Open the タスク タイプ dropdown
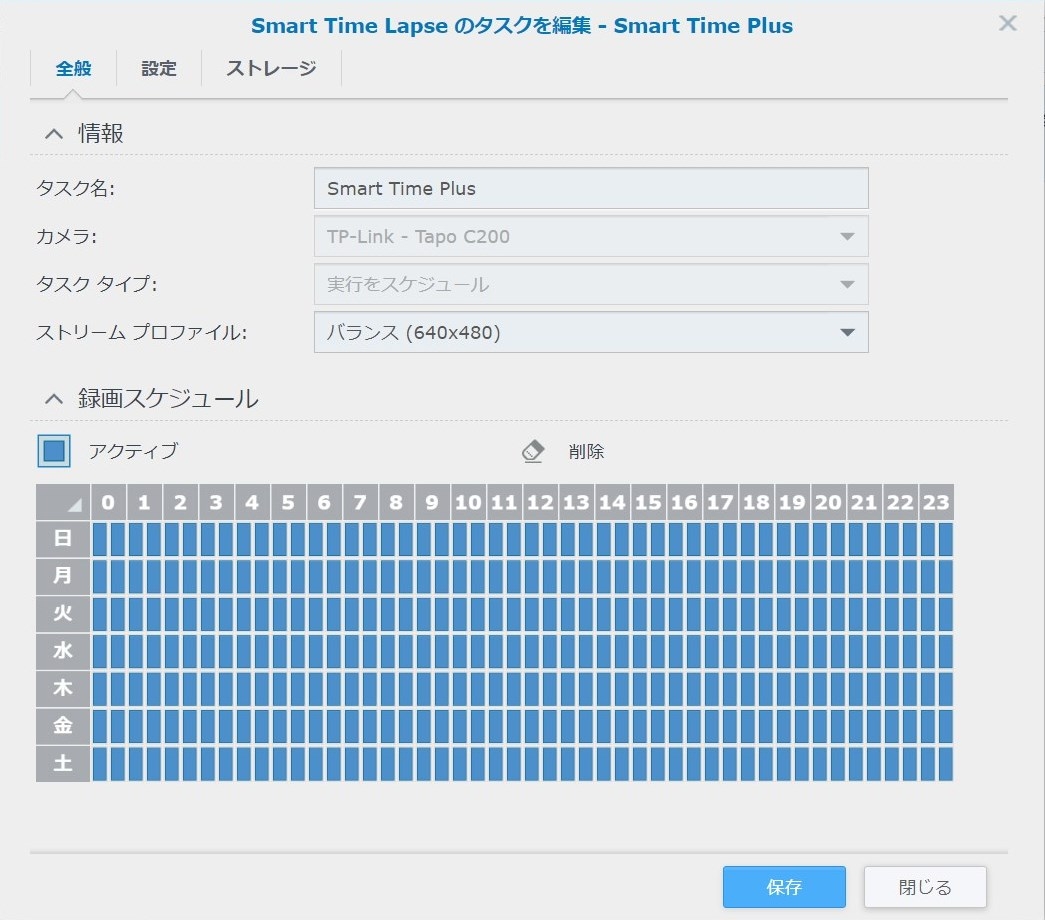 coord(590,284)
